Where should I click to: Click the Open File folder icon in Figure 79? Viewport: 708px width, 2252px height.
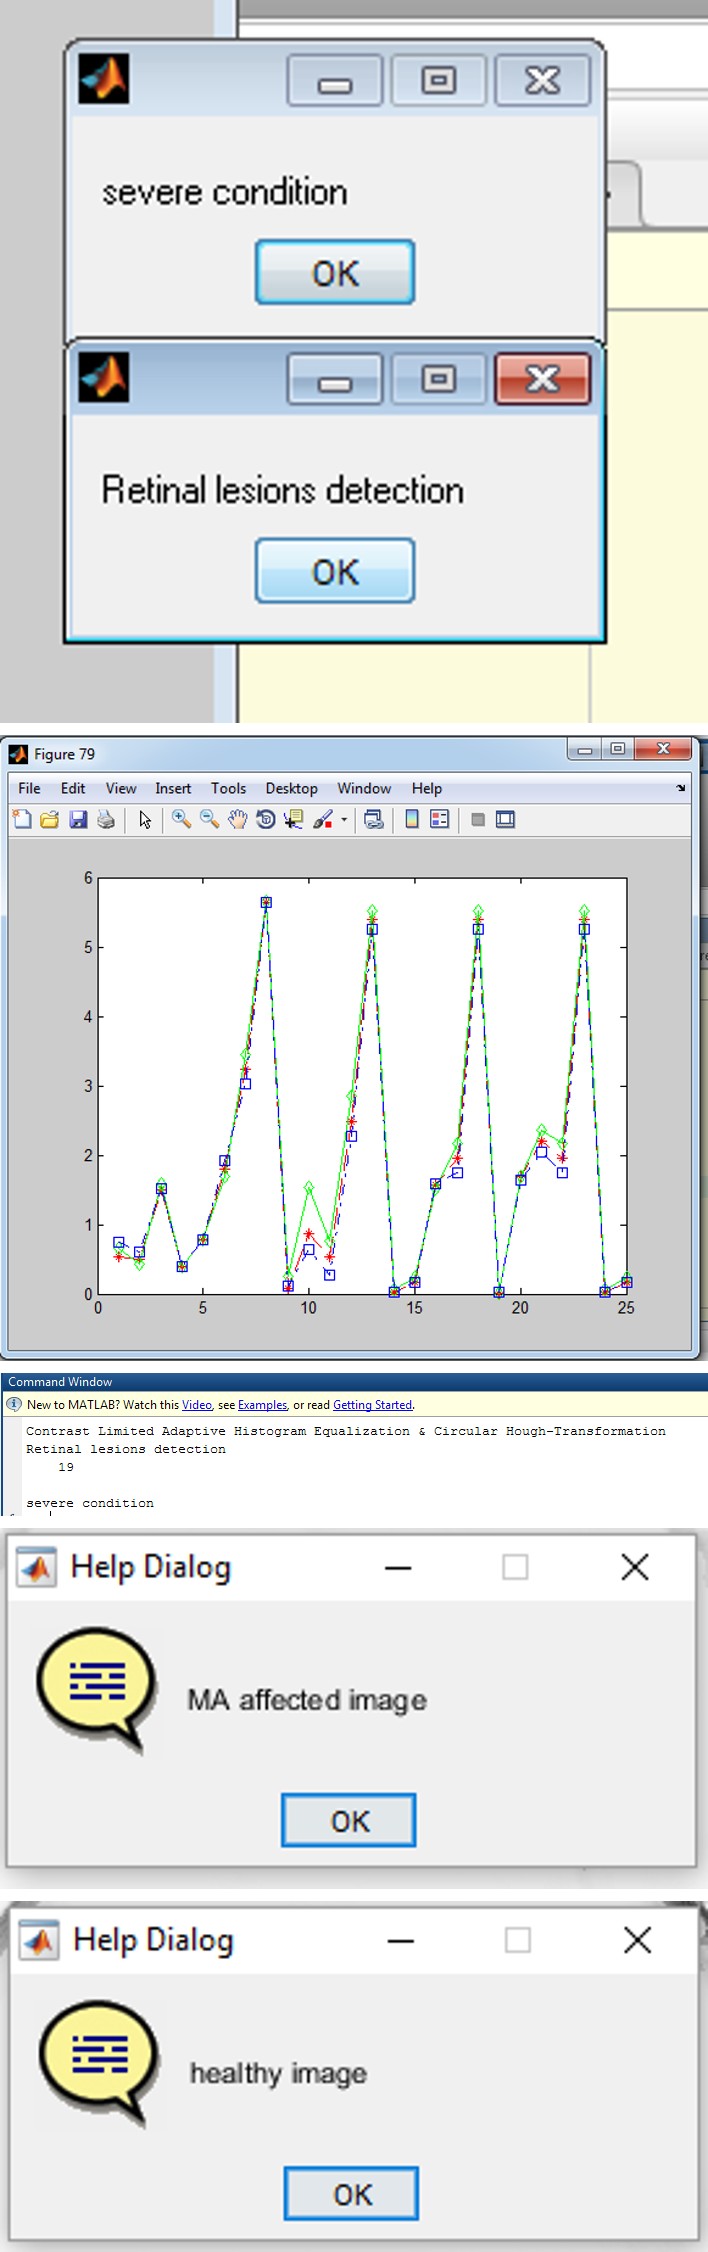point(49,820)
